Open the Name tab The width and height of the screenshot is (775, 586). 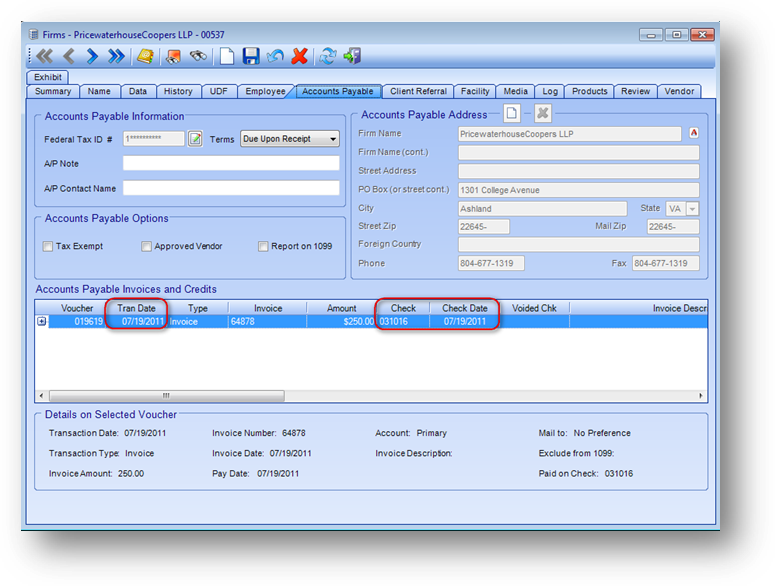click(99, 91)
